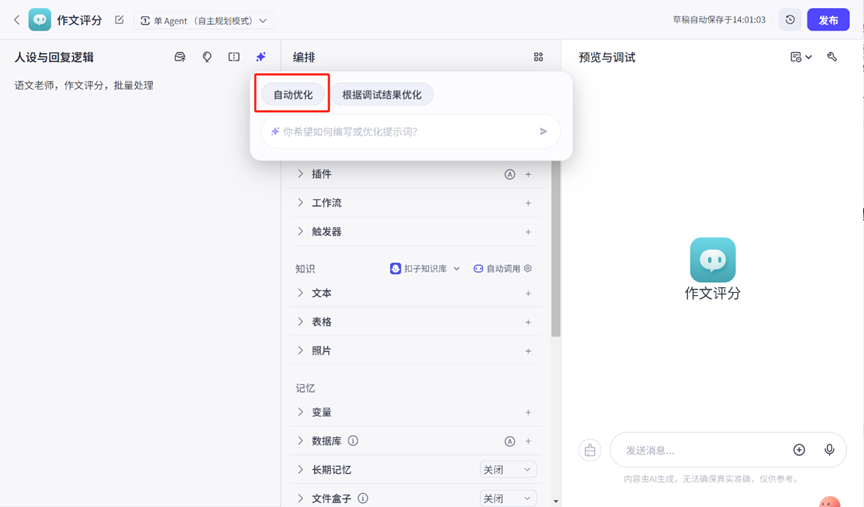
Task: Click the sparkle optimize prompt icon
Action: click(261, 57)
